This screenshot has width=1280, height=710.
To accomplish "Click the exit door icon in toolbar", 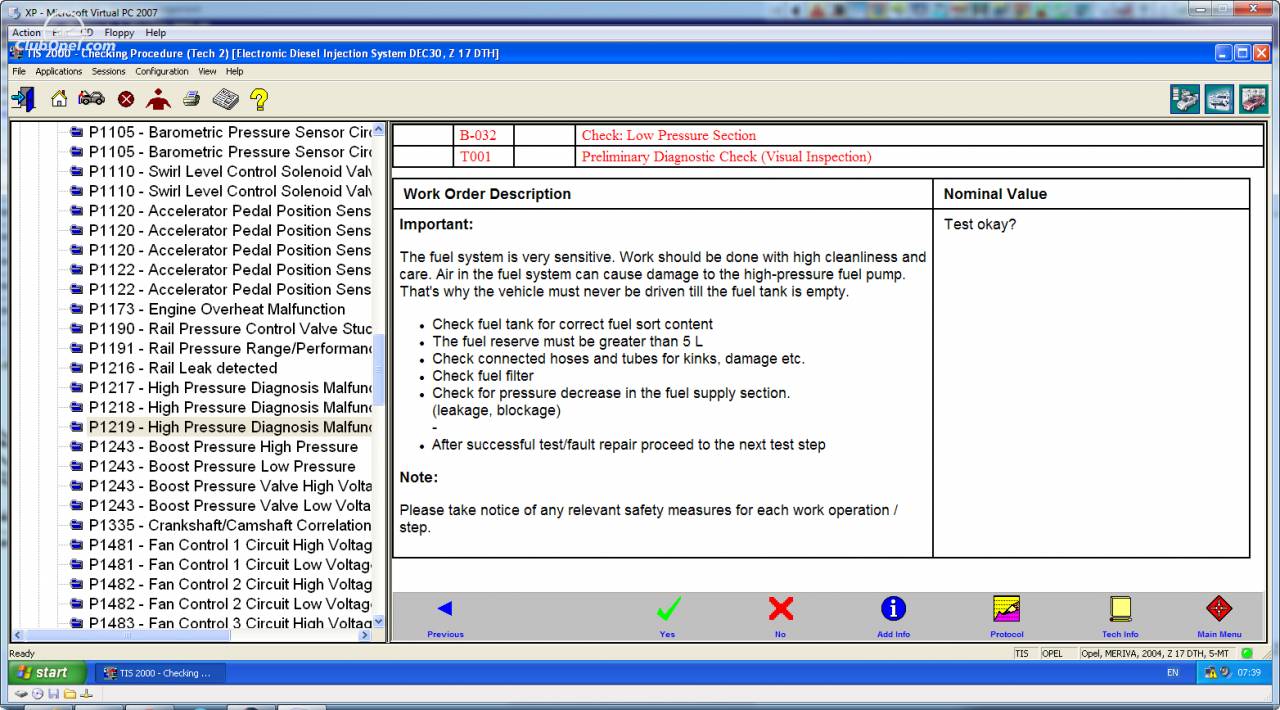I will pos(23,99).
